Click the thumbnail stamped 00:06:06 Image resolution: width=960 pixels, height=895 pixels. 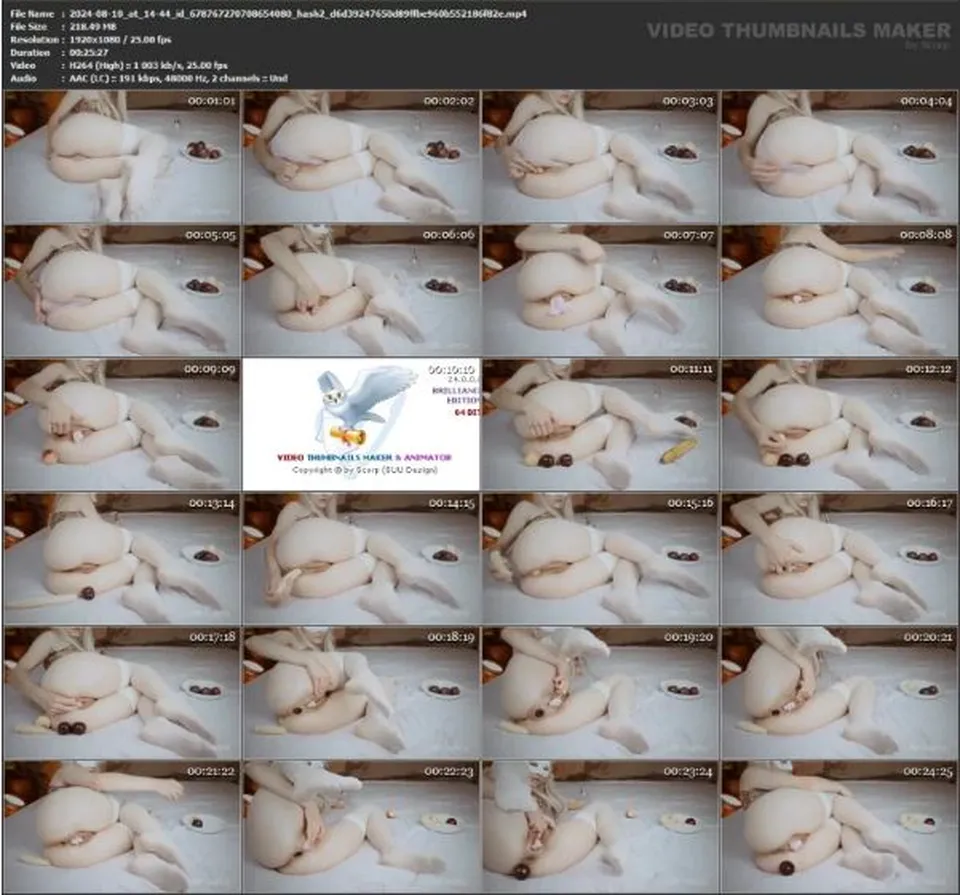361,291
